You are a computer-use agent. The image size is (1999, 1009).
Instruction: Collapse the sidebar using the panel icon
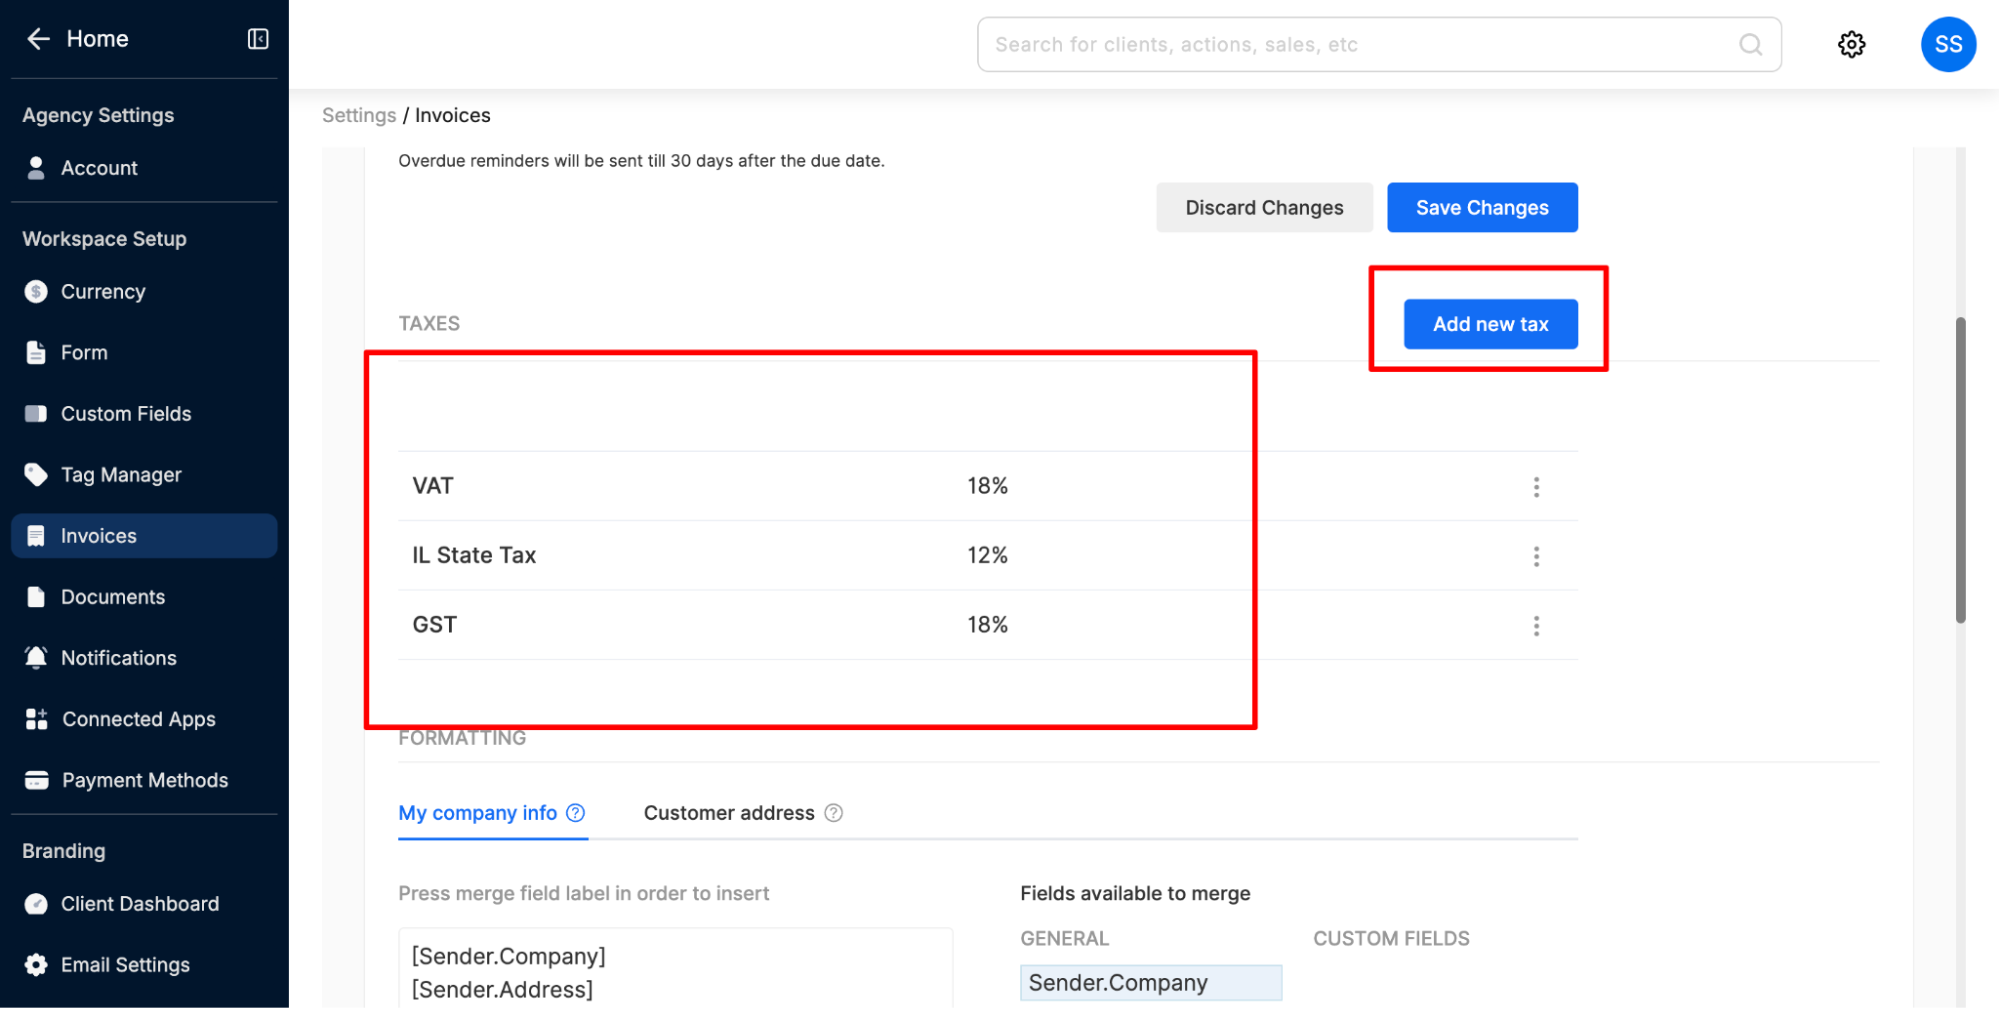coord(258,39)
